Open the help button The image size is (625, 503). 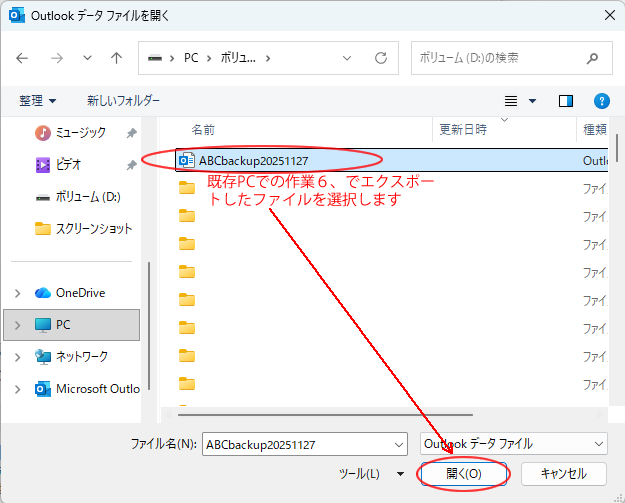601,101
